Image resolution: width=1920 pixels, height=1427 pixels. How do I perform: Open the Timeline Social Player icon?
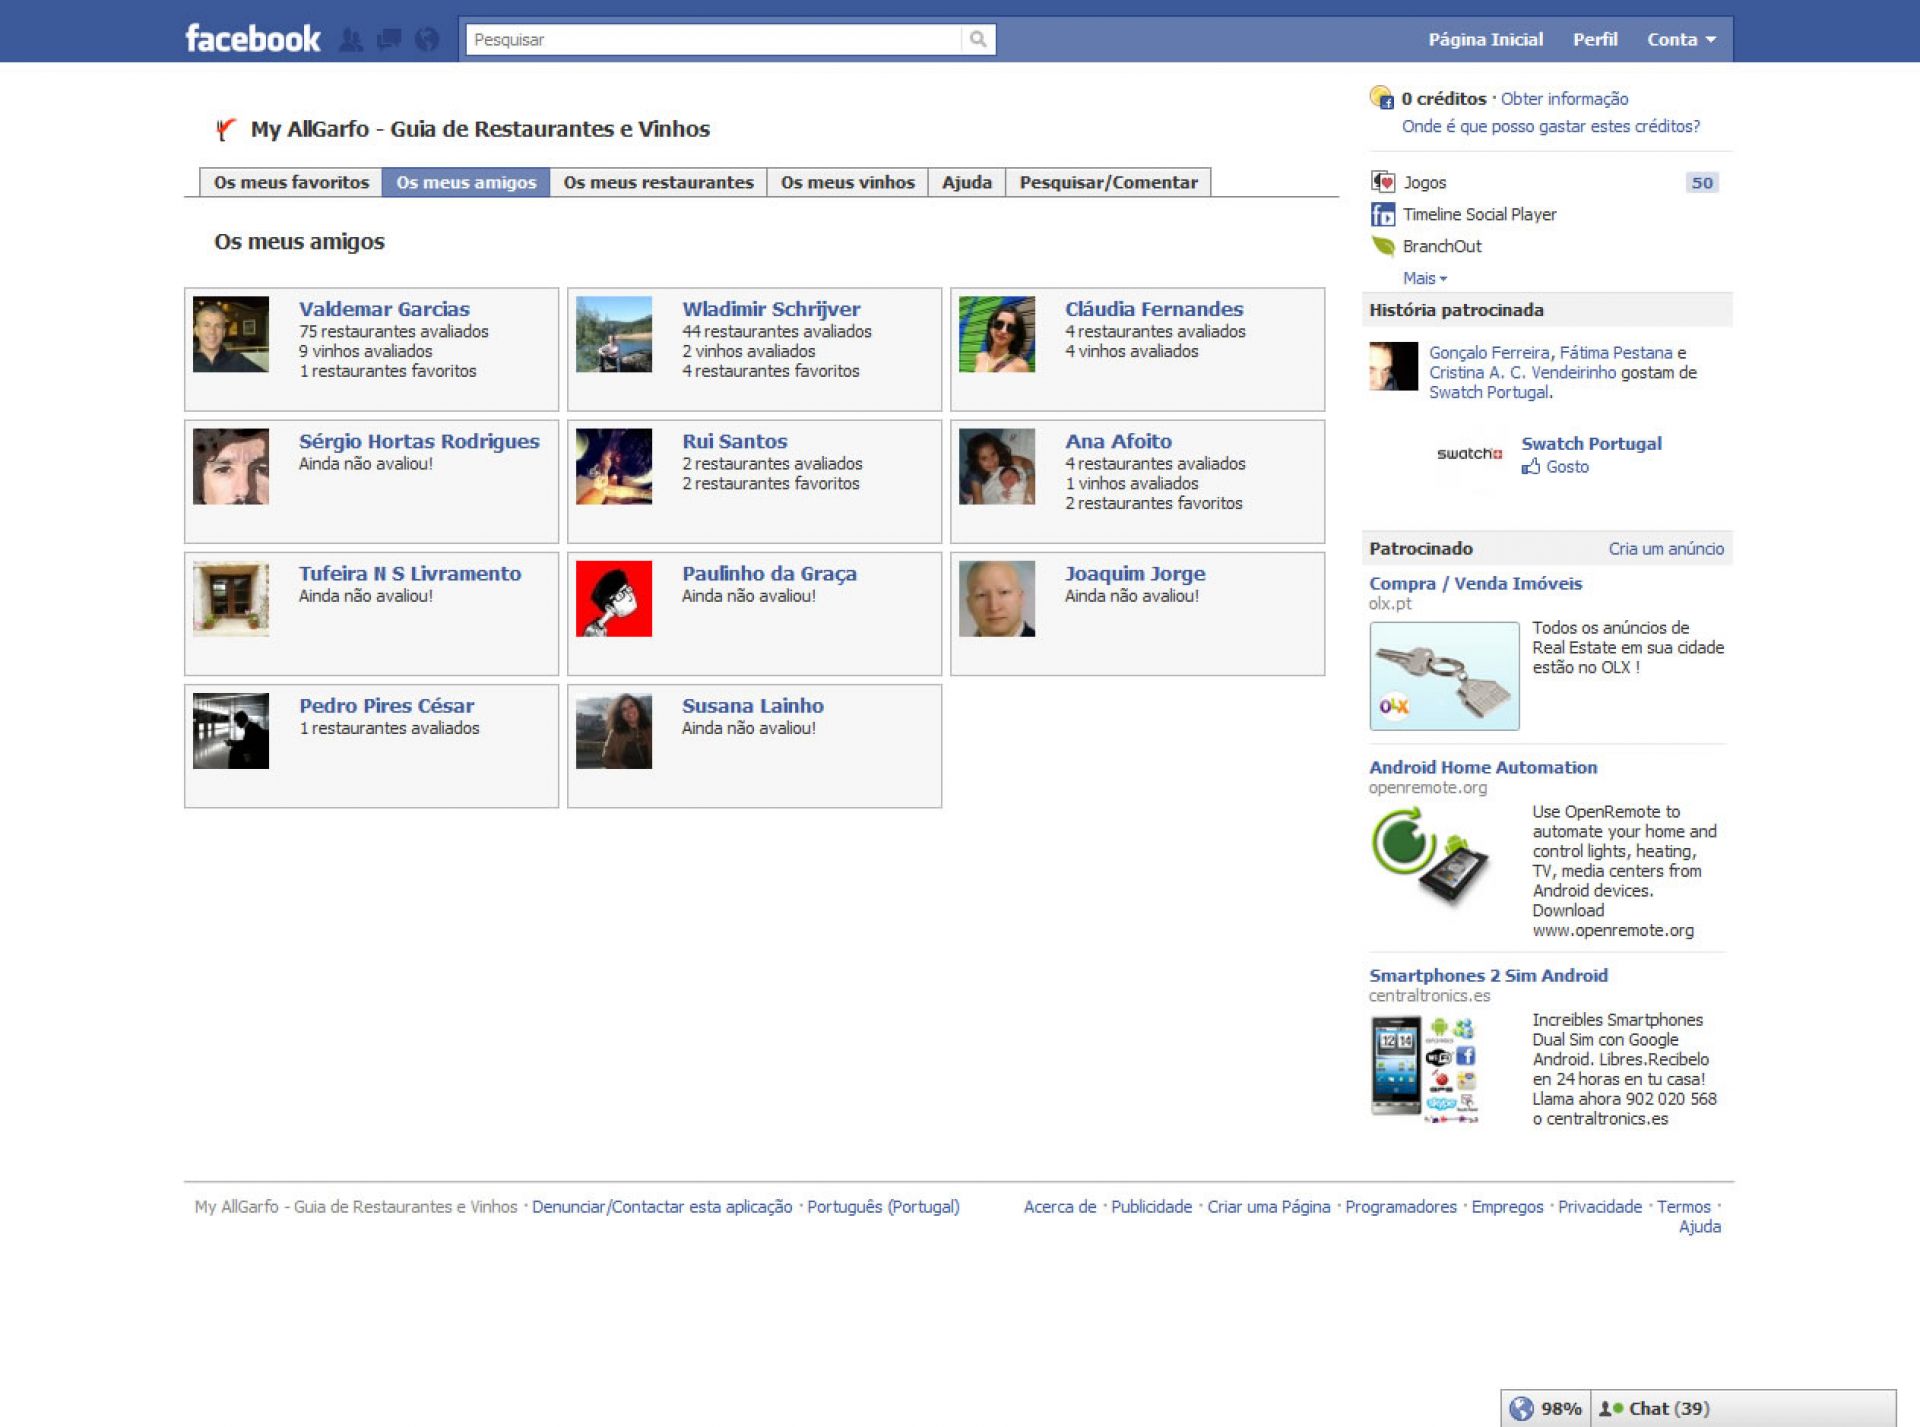coord(1383,214)
